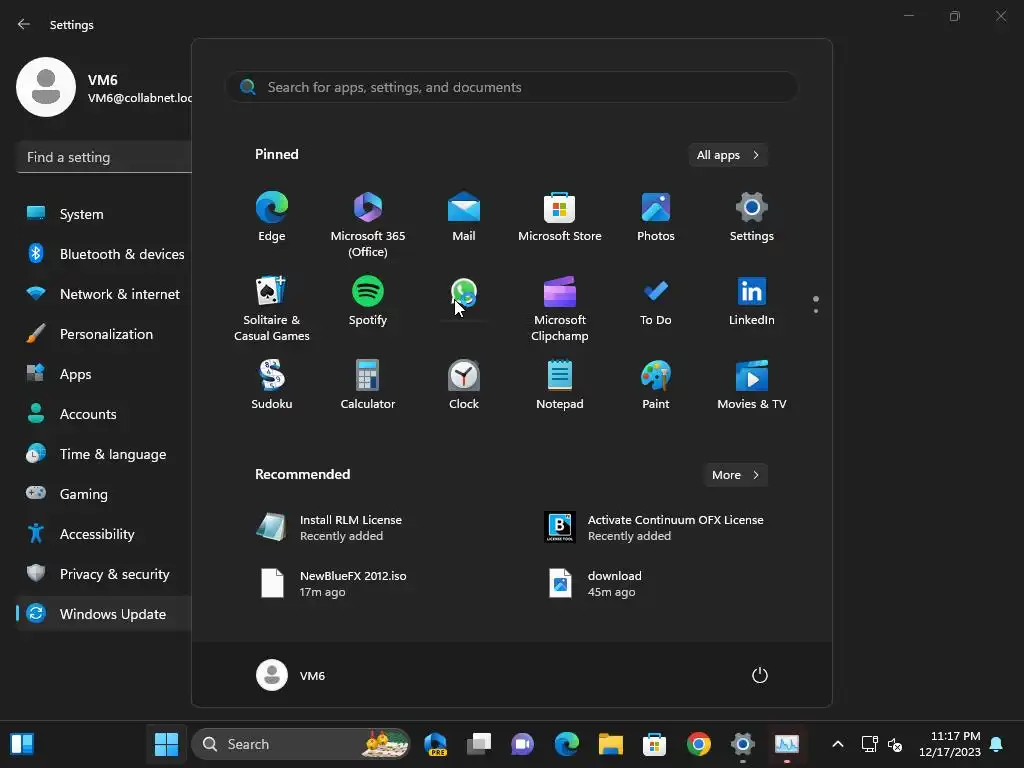This screenshot has height=768, width=1024.
Task: Click the power button in Start menu
Action: pos(760,675)
